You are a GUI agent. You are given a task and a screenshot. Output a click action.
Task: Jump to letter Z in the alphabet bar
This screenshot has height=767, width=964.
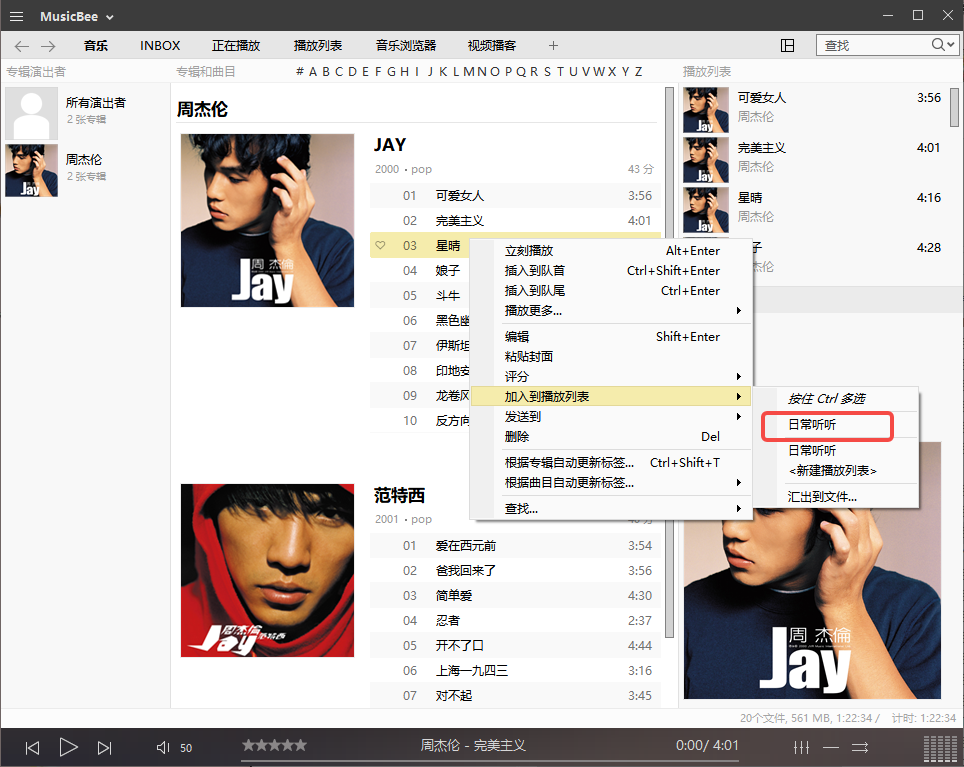click(638, 71)
